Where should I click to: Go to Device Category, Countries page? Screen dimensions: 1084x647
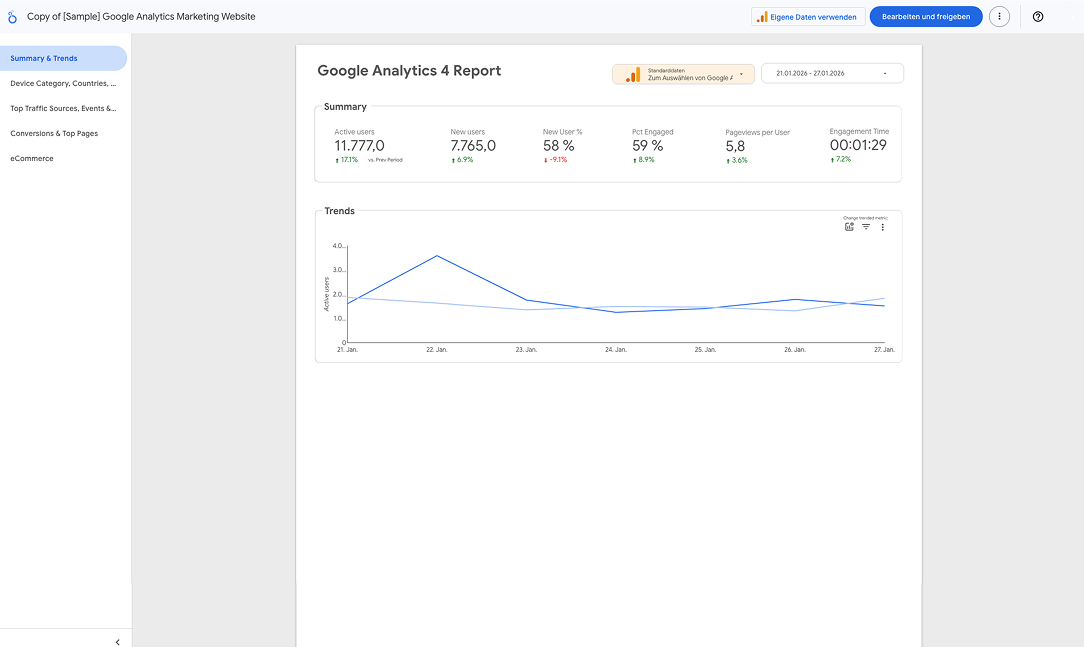tap(63, 84)
